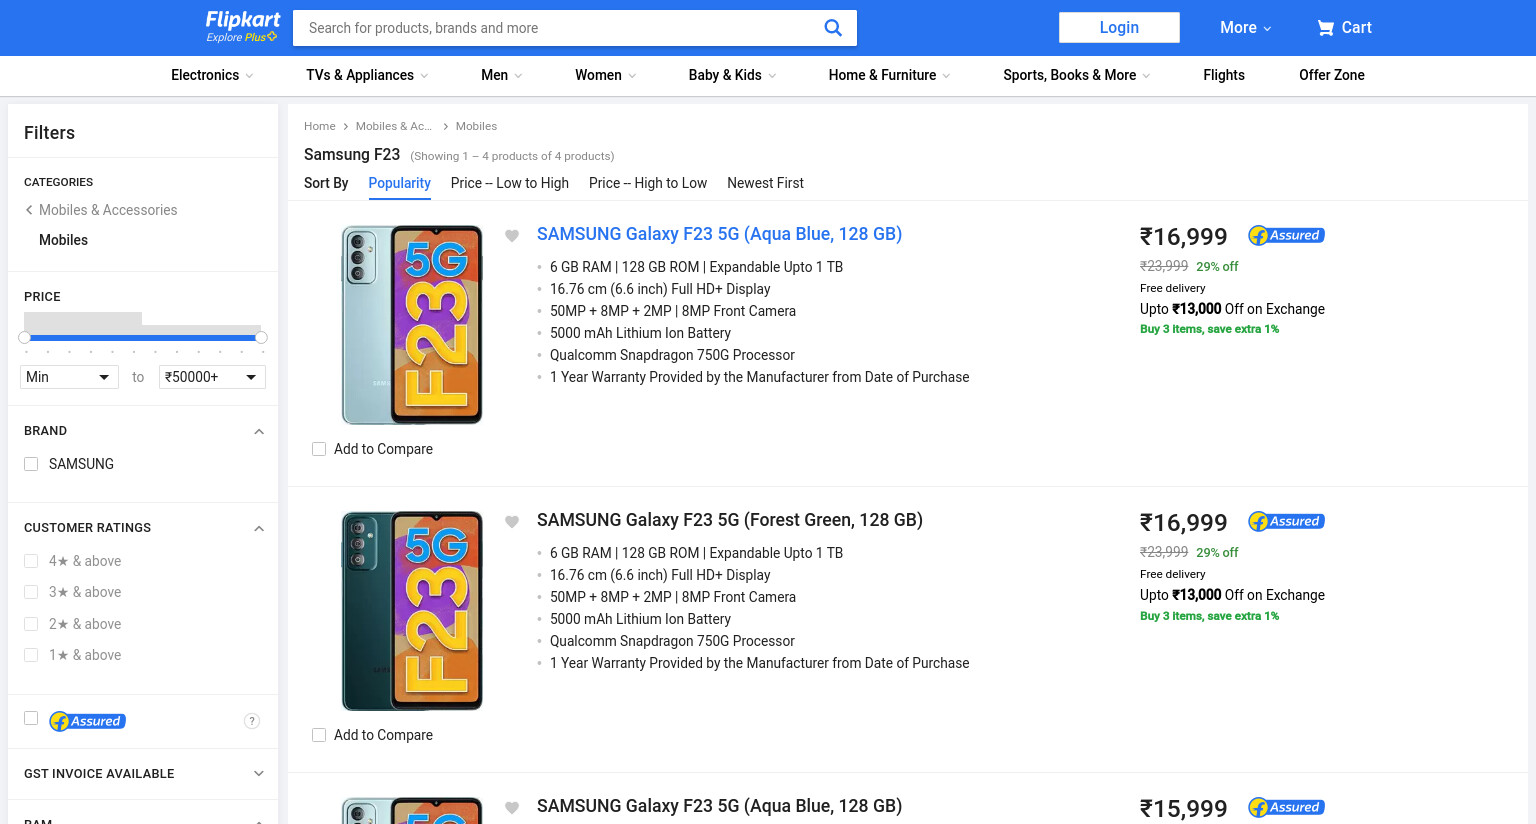
Task: Click the search magnifier icon
Action: pyautogui.click(x=832, y=28)
